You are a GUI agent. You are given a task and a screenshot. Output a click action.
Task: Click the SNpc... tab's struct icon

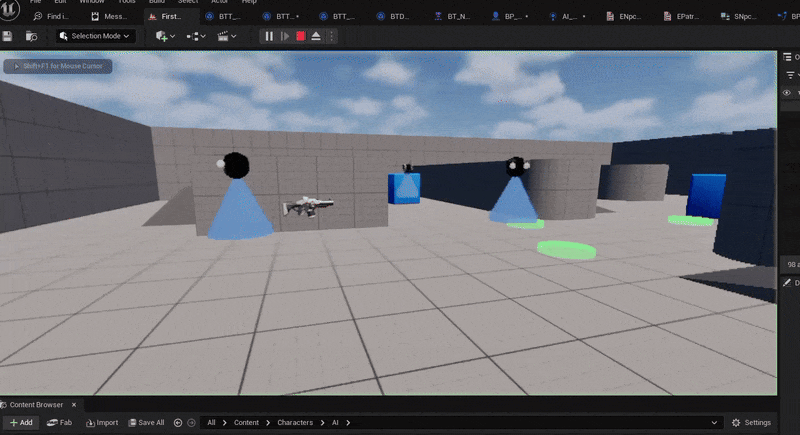pyautogui.click(x=724, y=16)
